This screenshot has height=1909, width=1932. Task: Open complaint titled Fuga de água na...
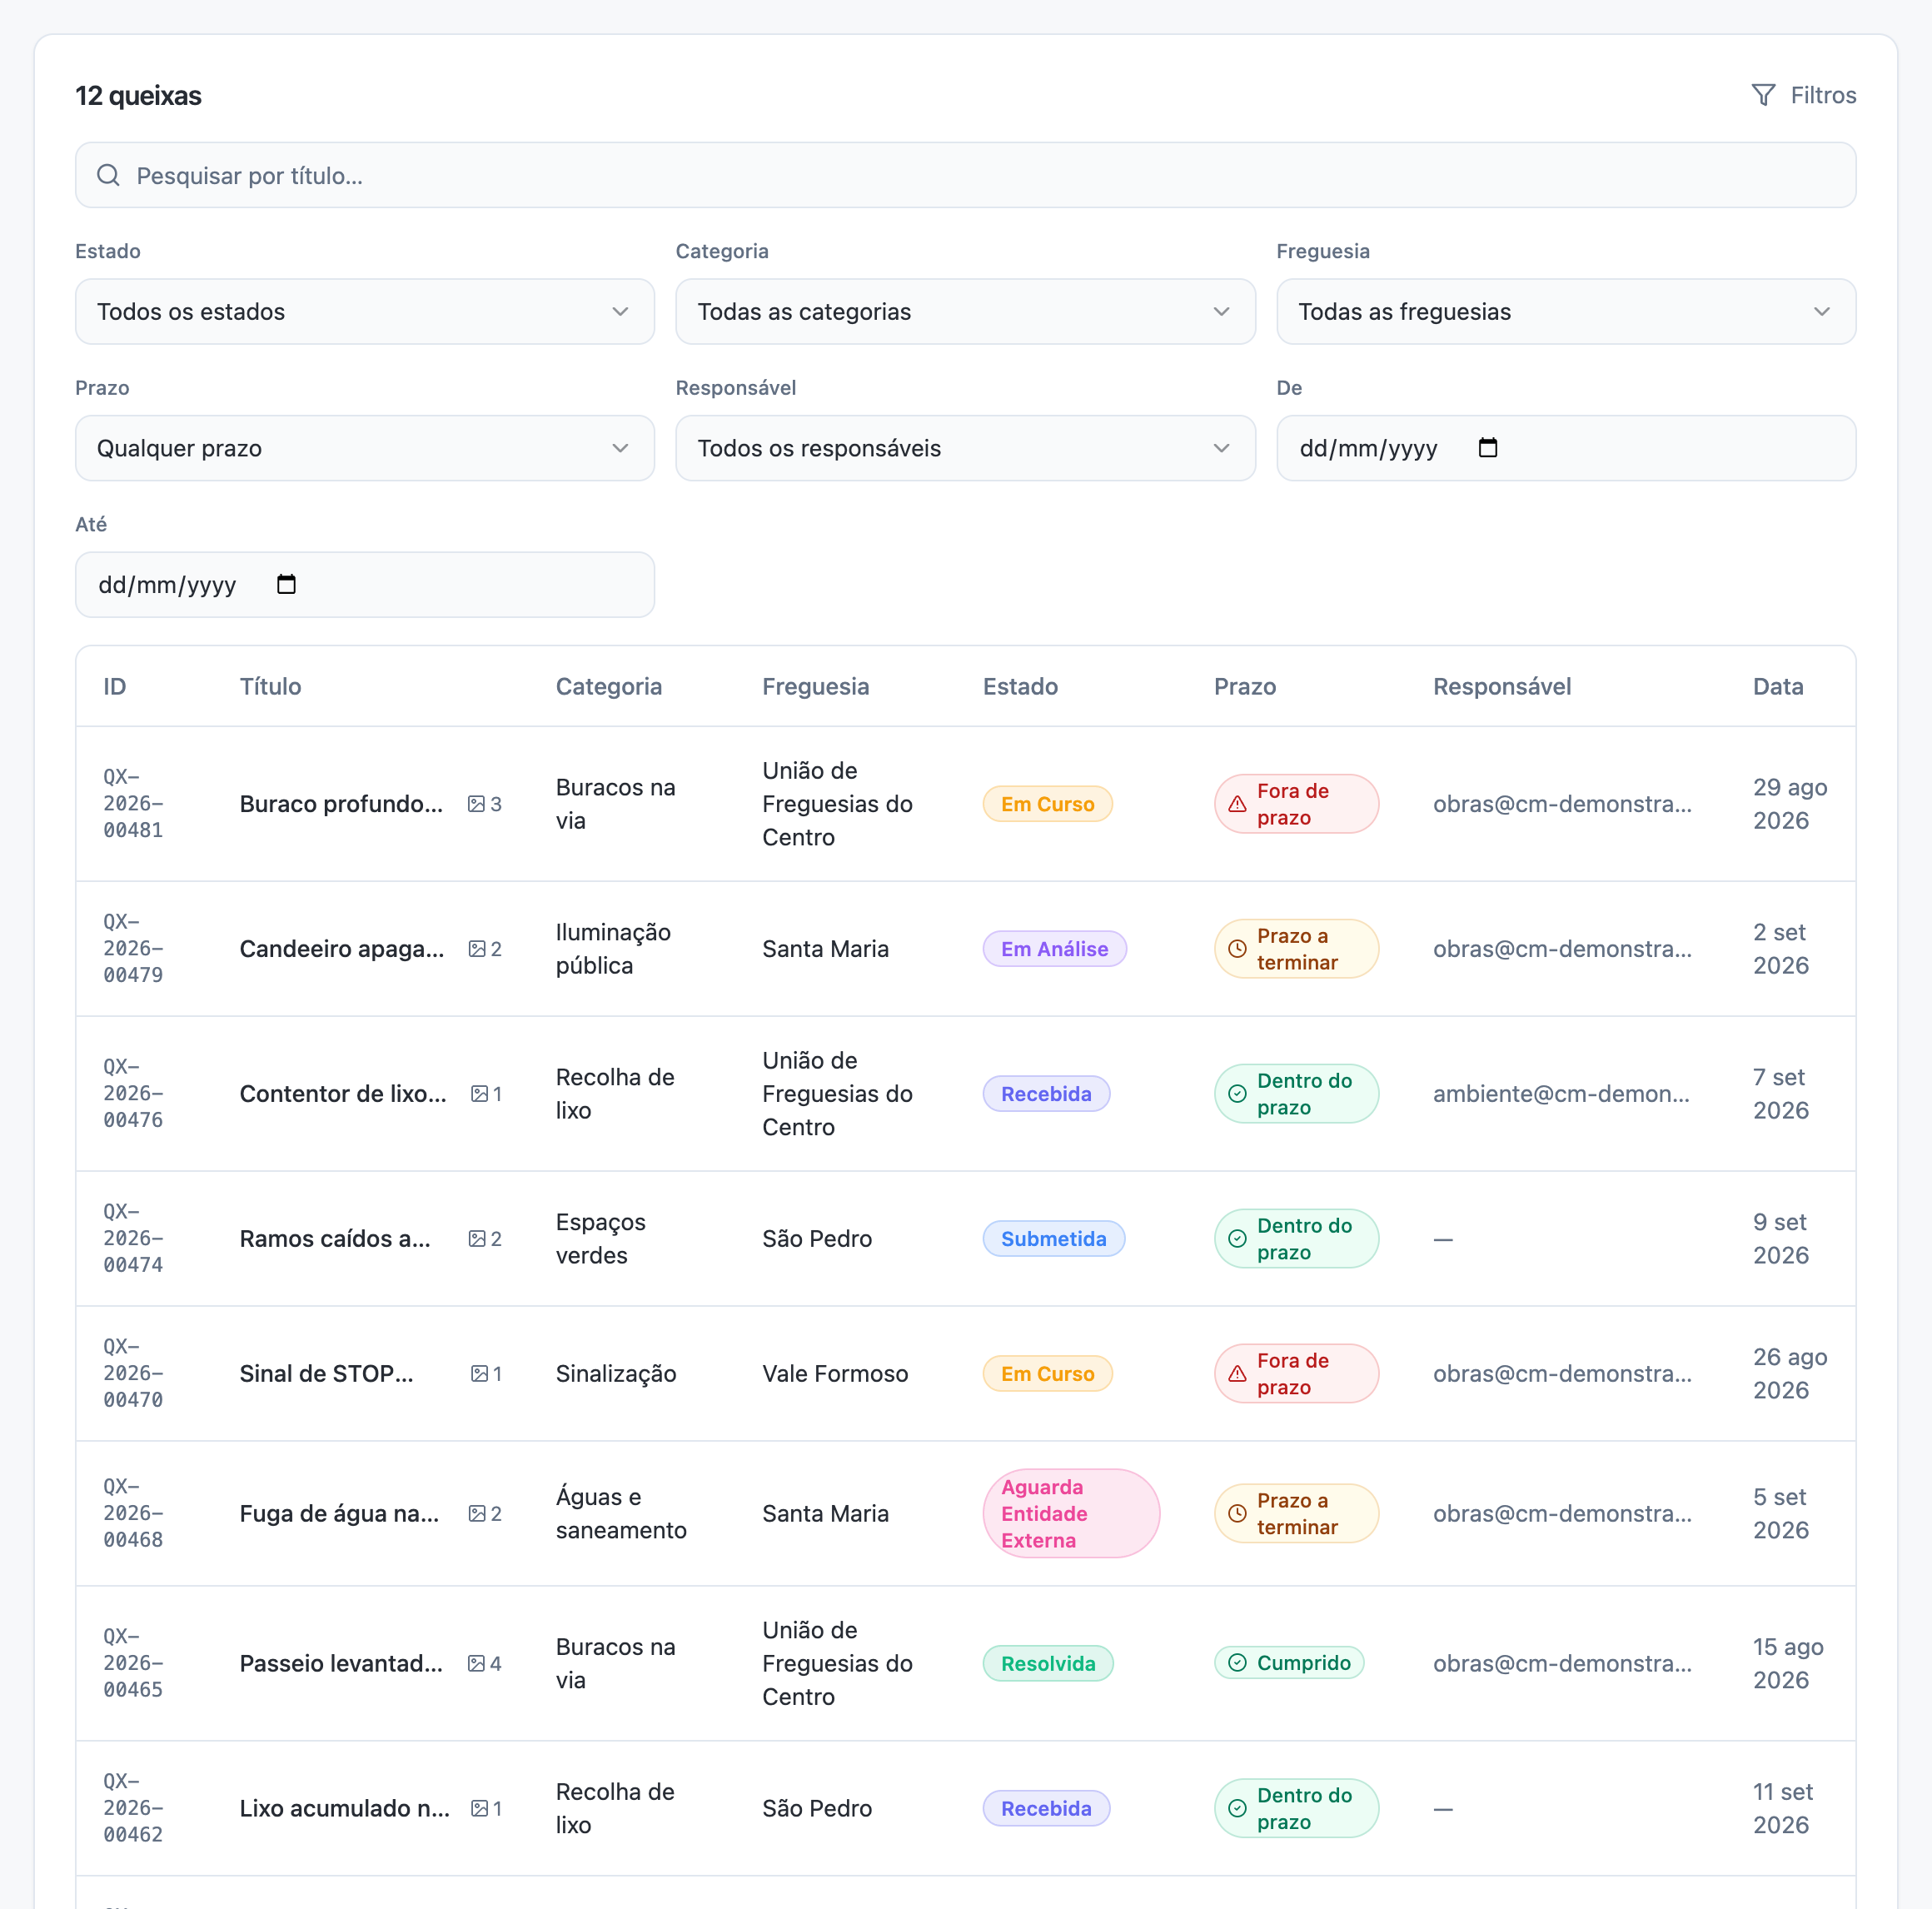point(339,1514)
